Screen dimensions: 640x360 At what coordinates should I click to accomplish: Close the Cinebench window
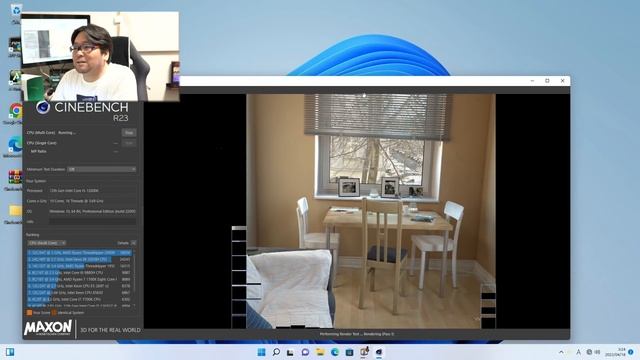(562, 81)
